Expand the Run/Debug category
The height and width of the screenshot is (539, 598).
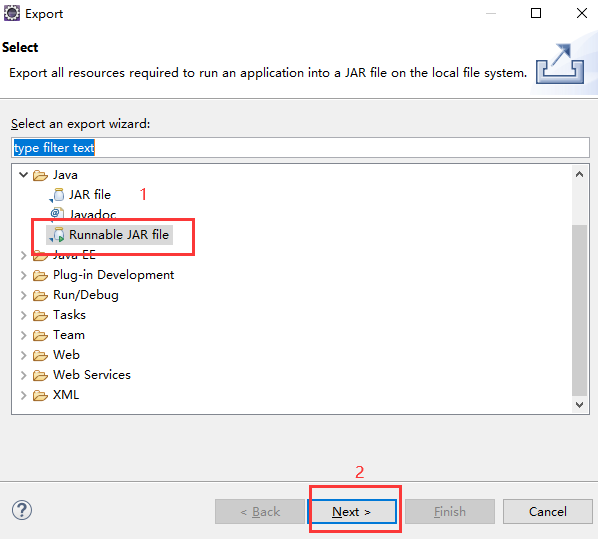pyautogui.click(x=24, y=295)
